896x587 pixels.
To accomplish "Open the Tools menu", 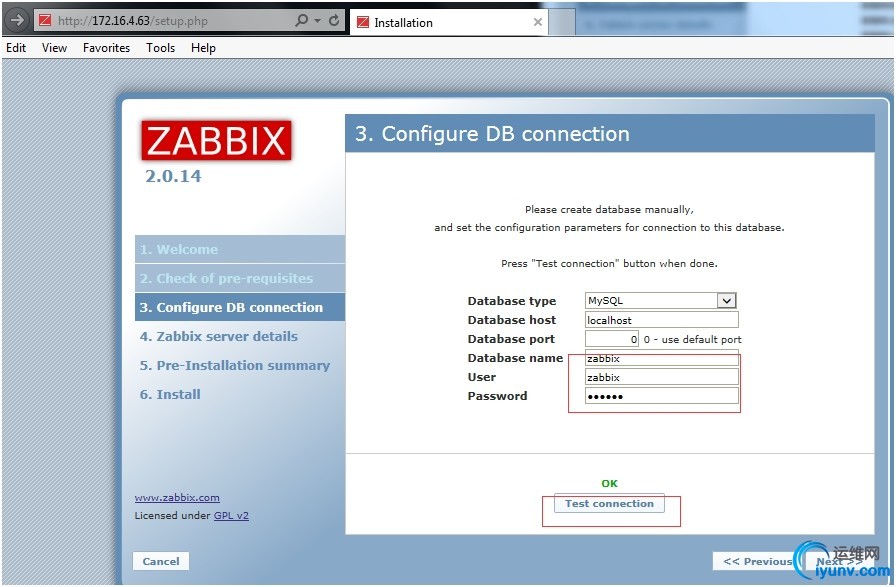I will pyautogui.click(x=161, y=48).
